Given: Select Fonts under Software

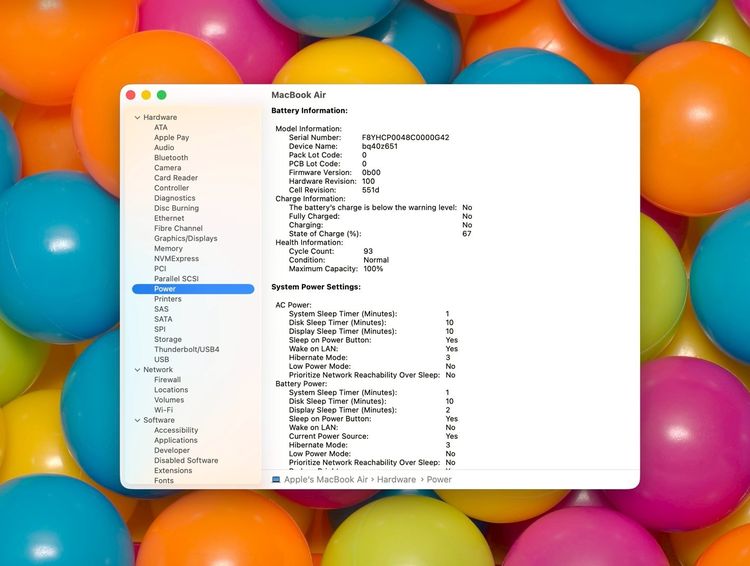Looking at the screenshot, I should pyautogui.click(x=164, y=480).
